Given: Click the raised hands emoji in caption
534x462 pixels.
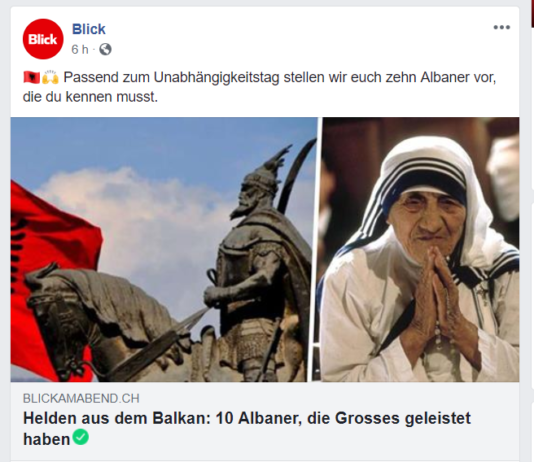Looking at the screenshot, I should (50, 77).
